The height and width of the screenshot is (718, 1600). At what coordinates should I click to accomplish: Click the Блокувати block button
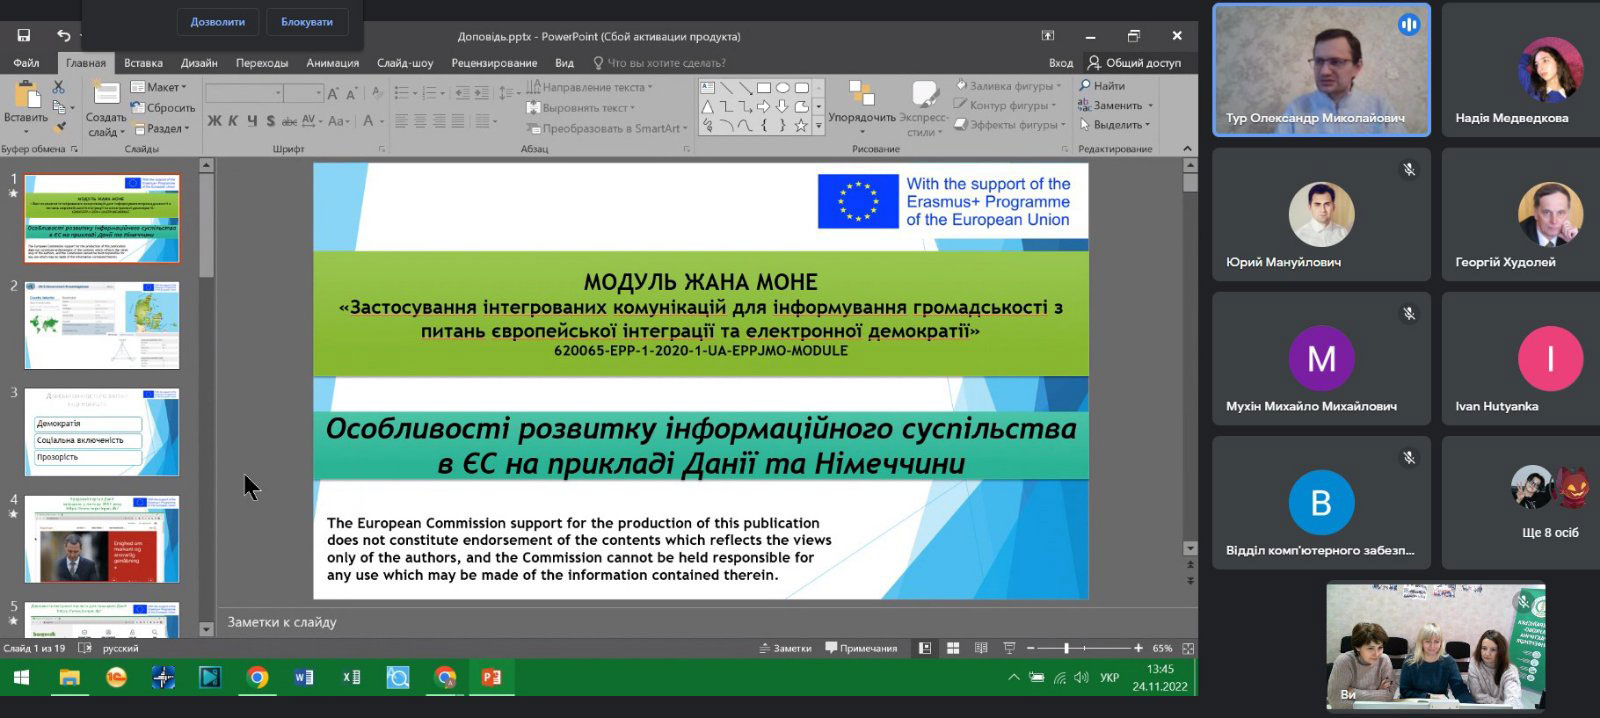[x=307, y=22]
